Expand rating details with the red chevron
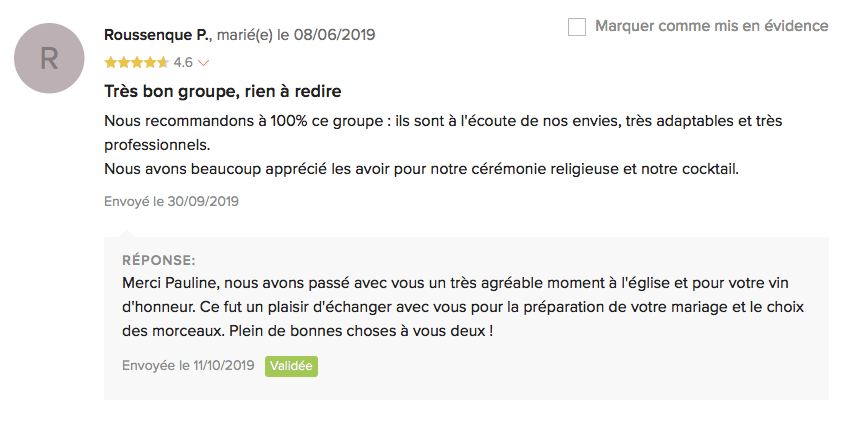The height and width of the screenshot is (426, 846). [204, 63]
